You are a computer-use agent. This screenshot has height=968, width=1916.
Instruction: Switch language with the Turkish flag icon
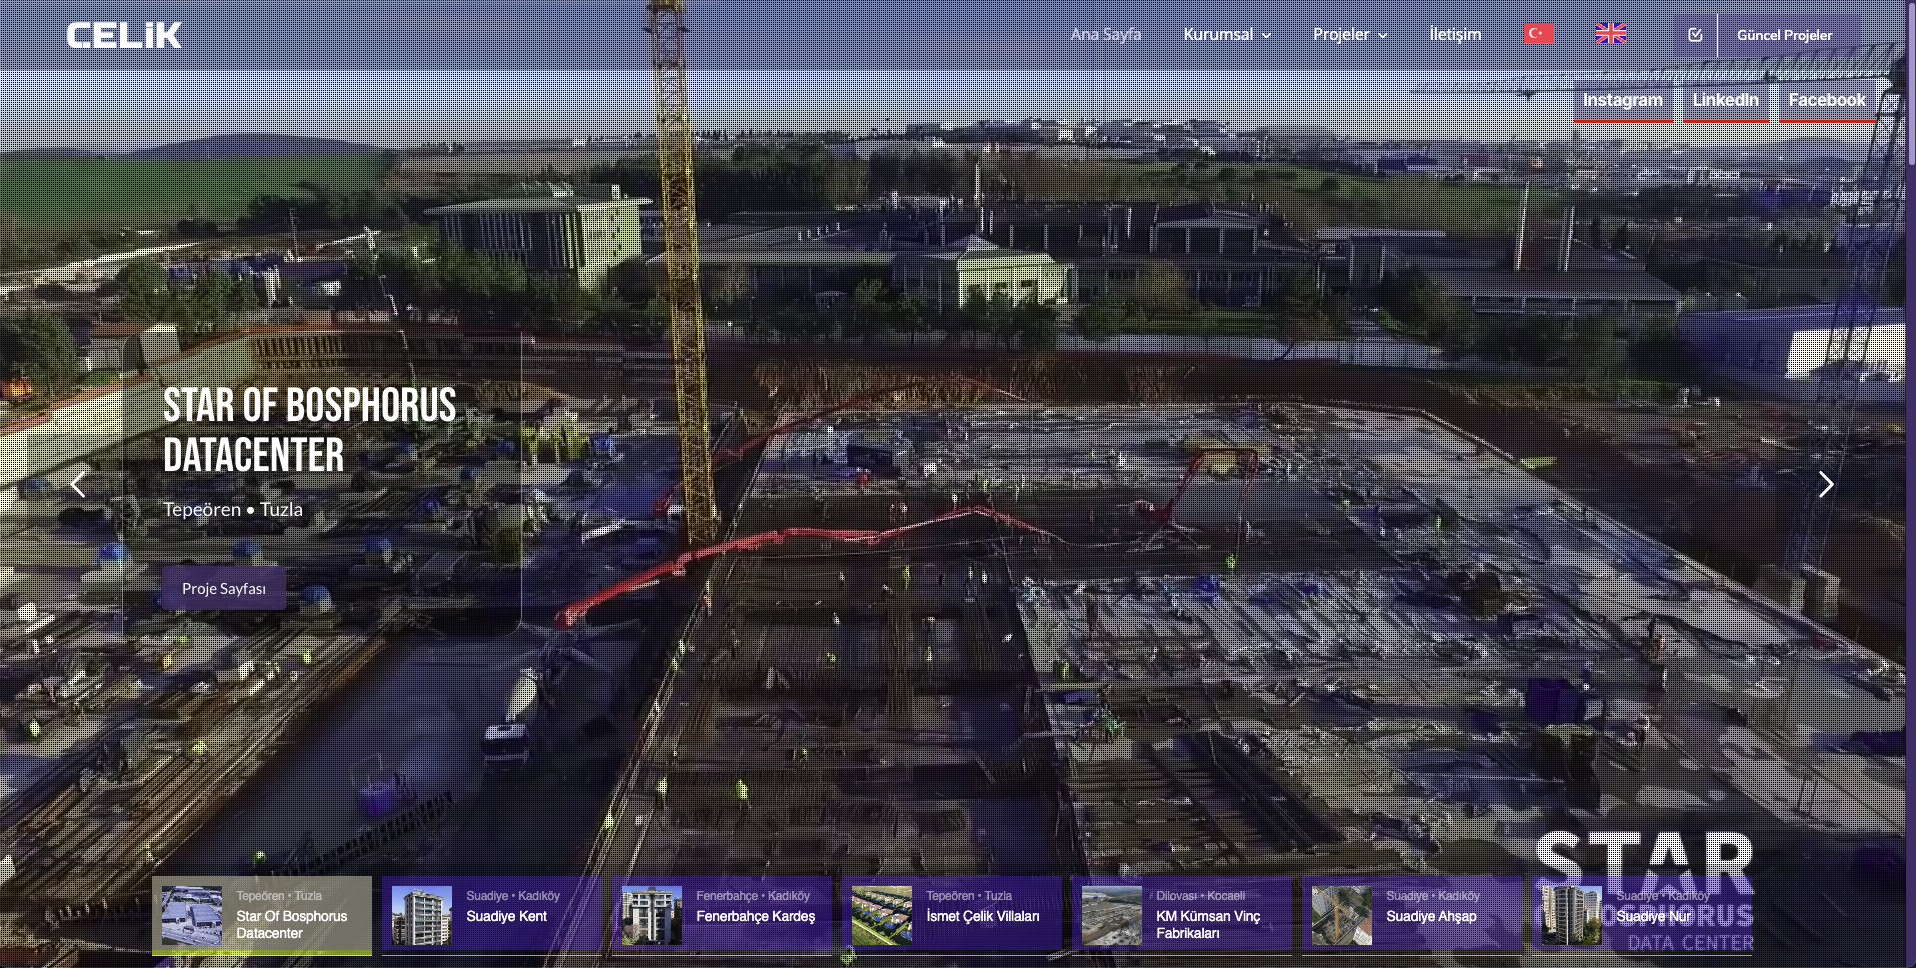pos(1538,34)
